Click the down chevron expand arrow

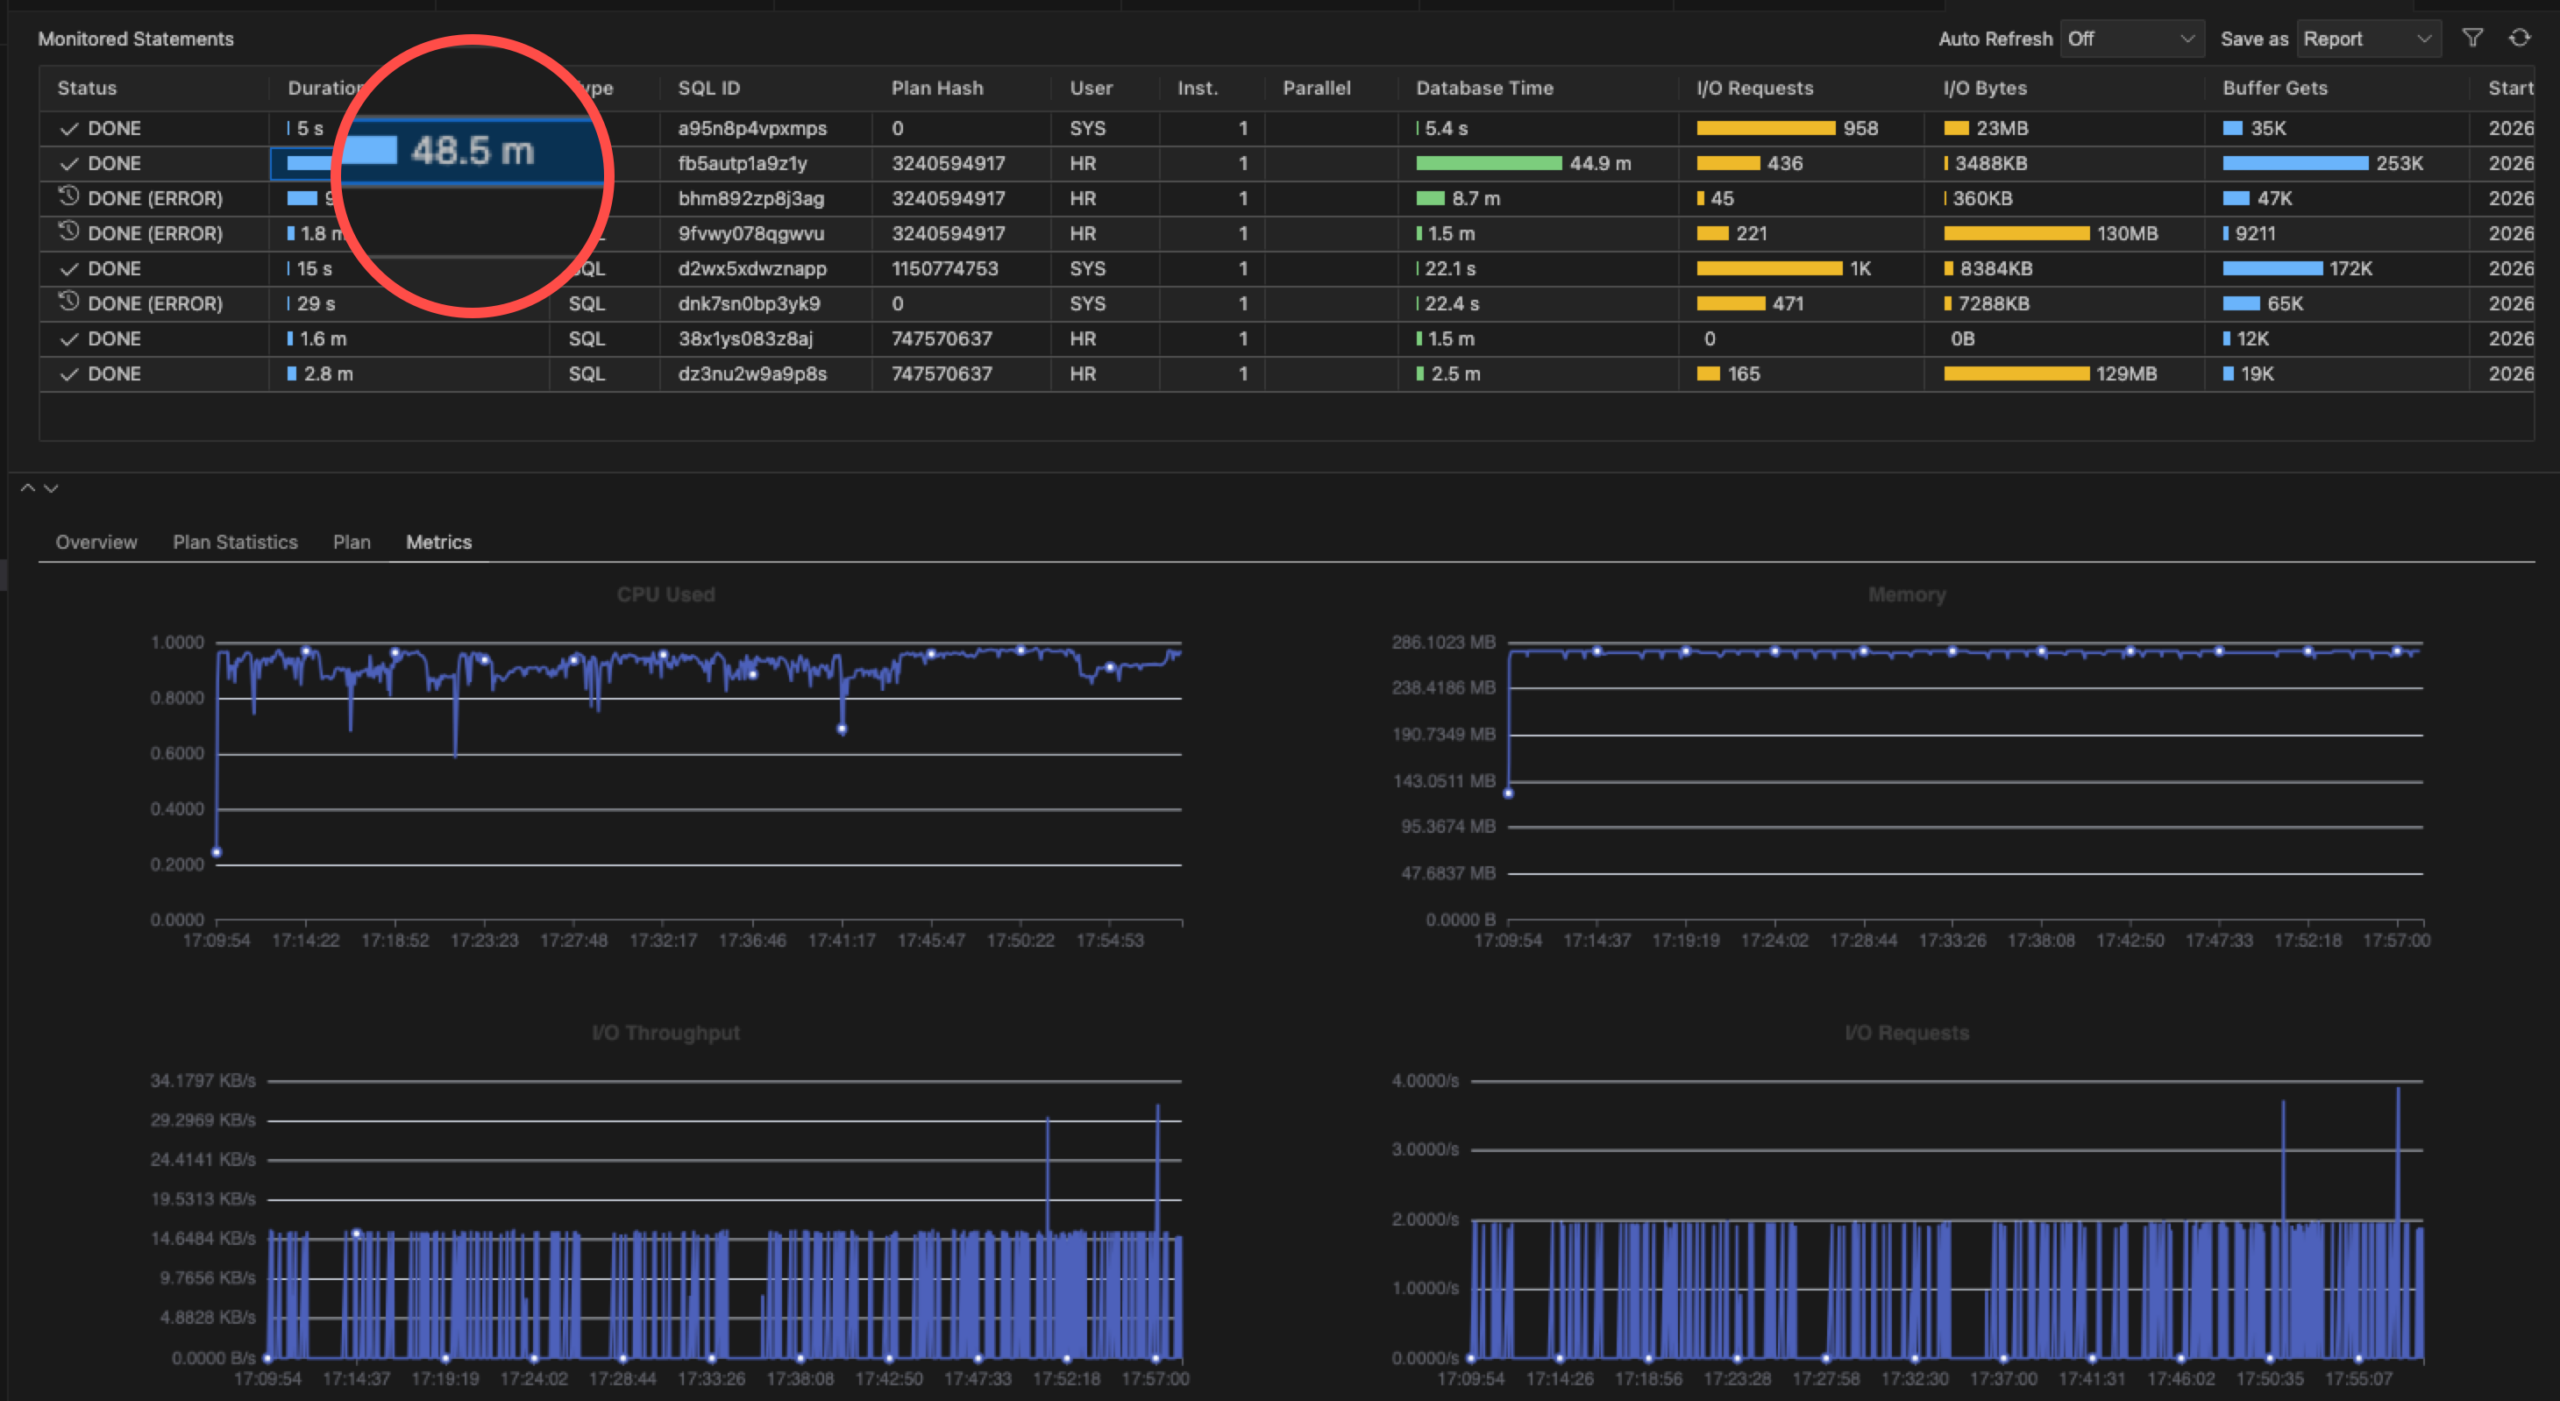point(51,488)
